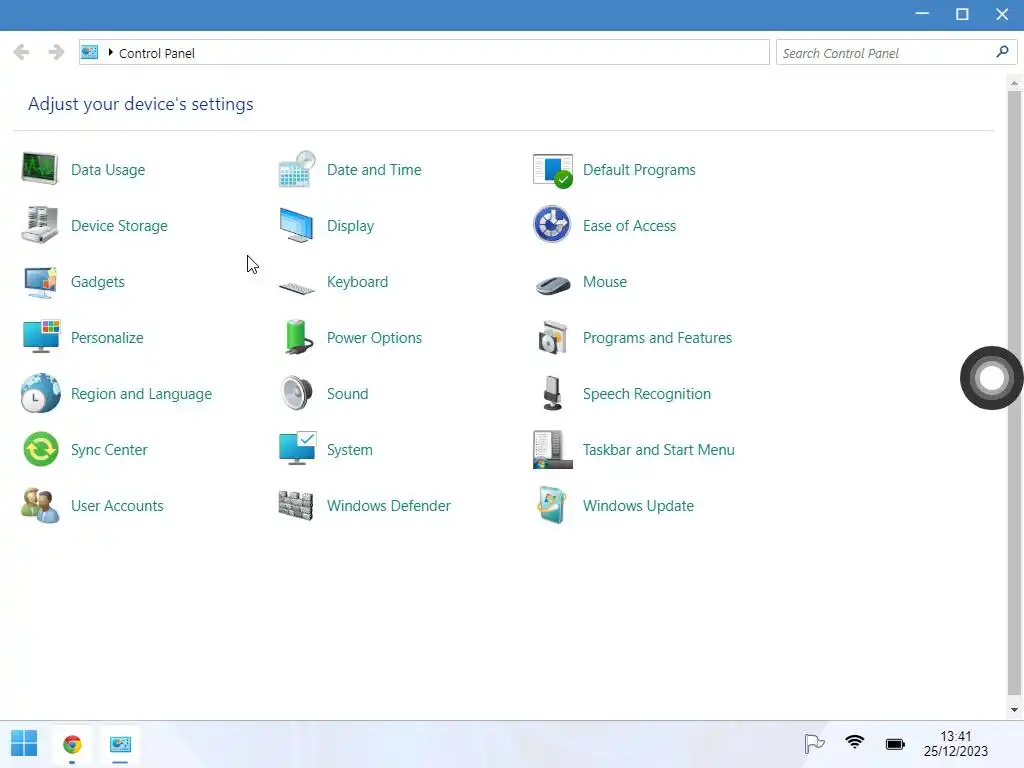Click the floating circular assistive button
Image resolution: width=1024 pixels, height=768 pixels.
pos(991,377)
